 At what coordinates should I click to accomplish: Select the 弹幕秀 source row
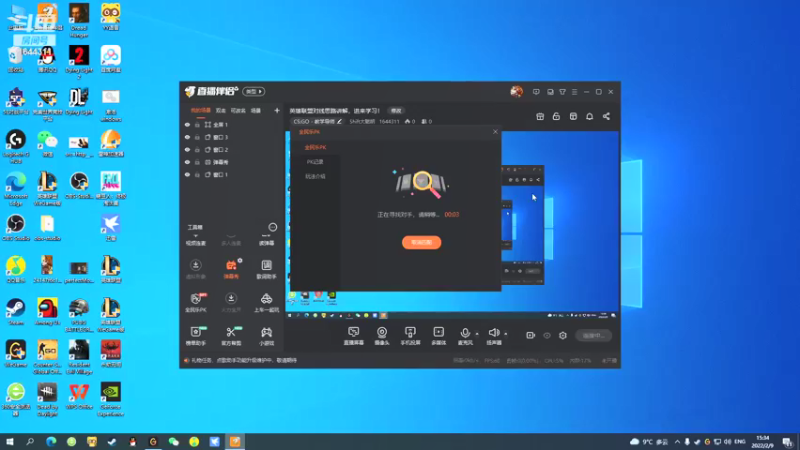[232, 162]
